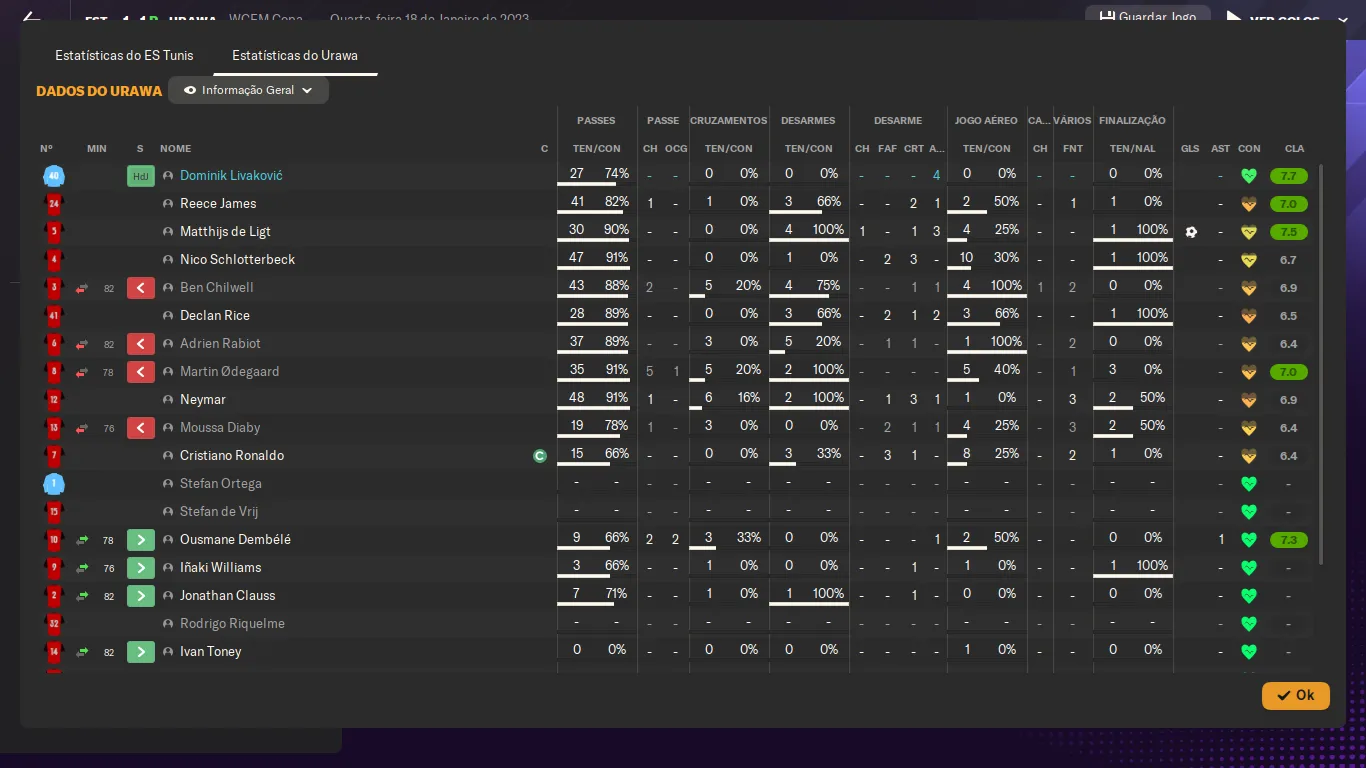The height and width of the screenshot is (768, 1366).
Task: Sort by the CLA rating column header
Action: click(x=1294, y=149)
